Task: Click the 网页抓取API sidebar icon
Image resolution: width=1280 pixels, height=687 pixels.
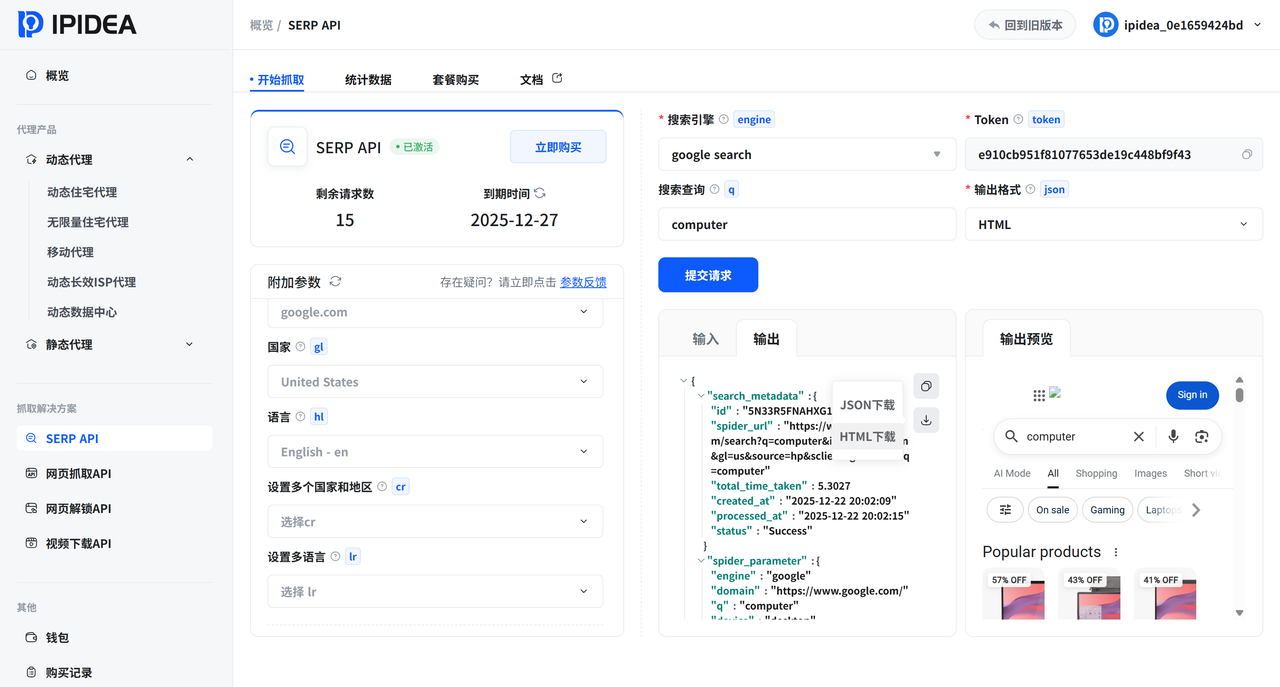Action: tap(31, 473)
